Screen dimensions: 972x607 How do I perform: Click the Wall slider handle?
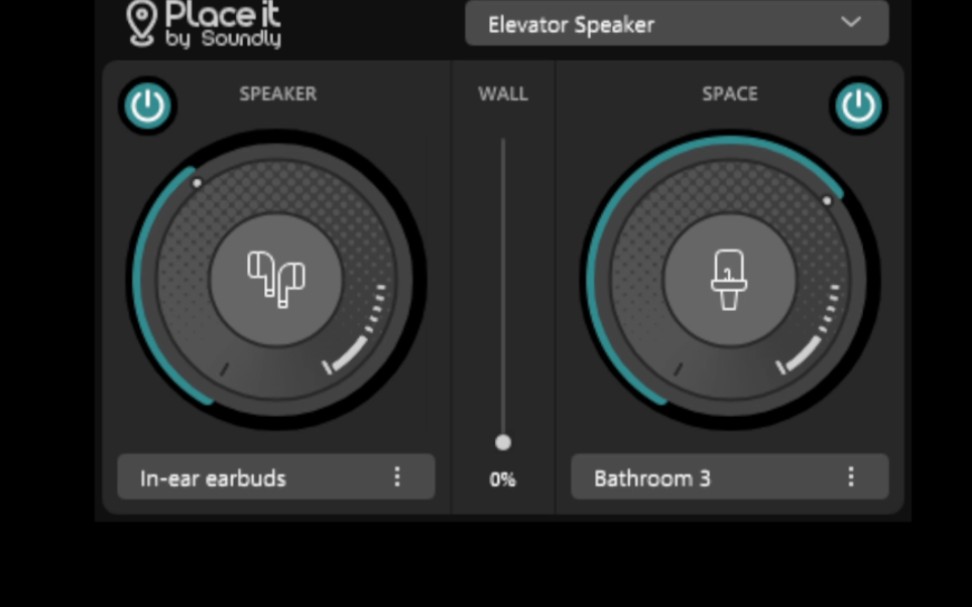pos(503,442)
